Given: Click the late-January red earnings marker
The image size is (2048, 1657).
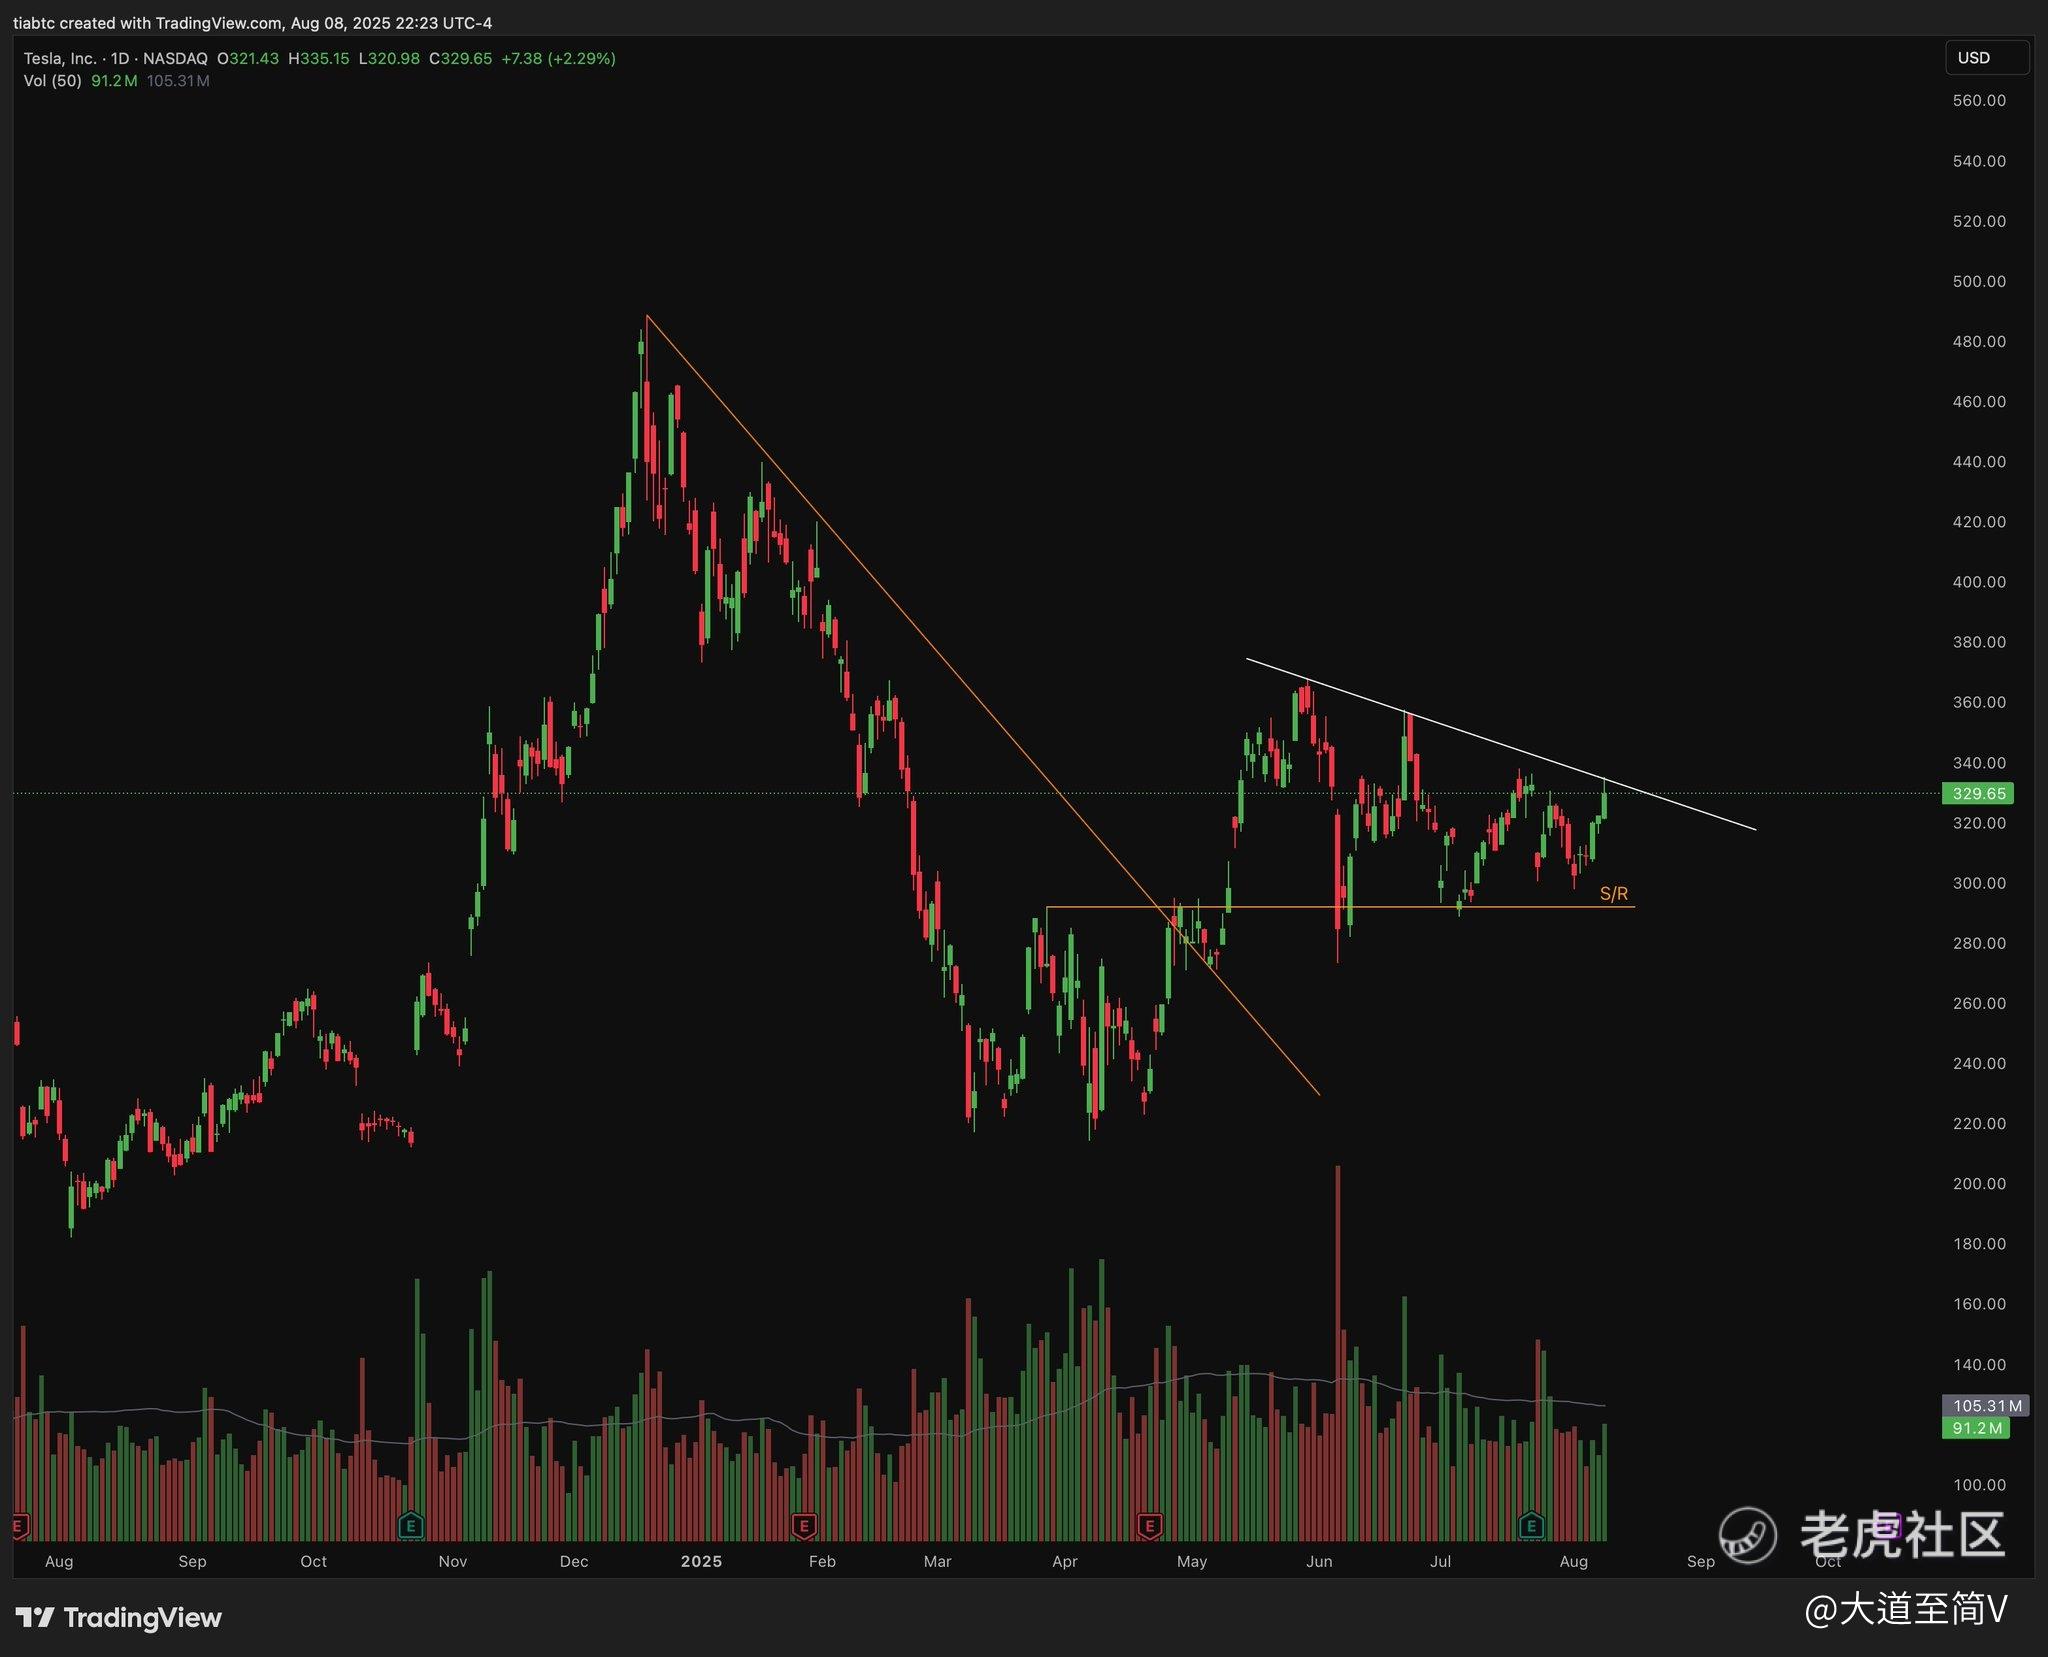Looking at the screenshot, I should (x=804, y=1526).
